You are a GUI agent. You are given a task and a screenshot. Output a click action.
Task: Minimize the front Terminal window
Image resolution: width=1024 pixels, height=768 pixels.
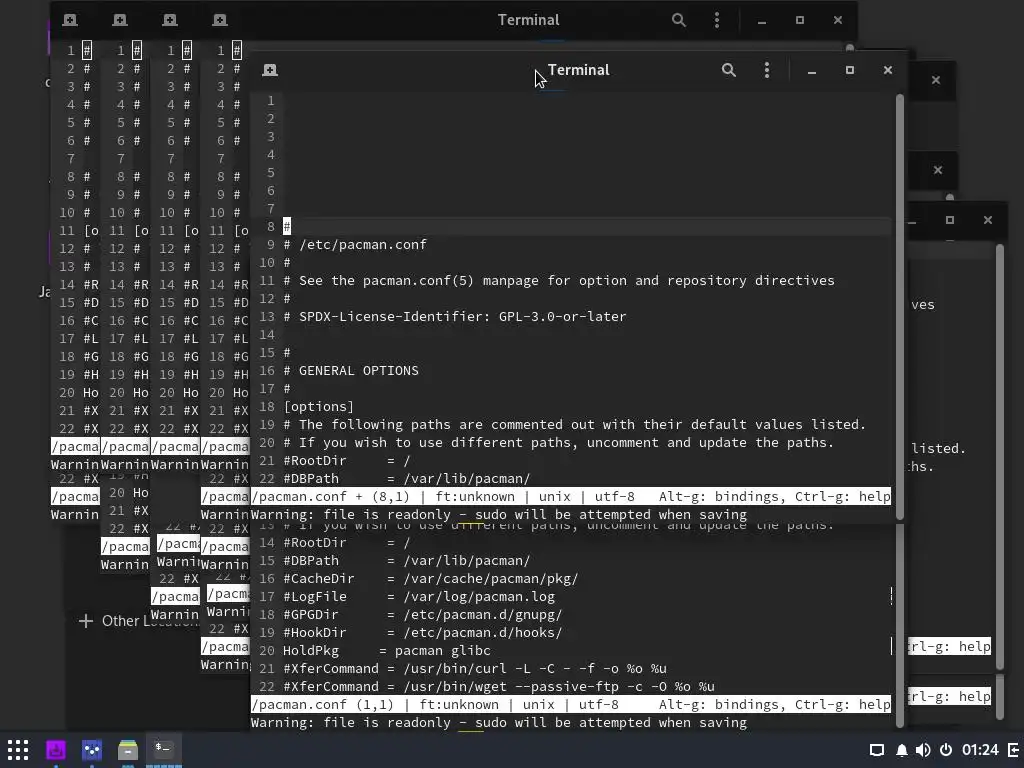pyautogui.click(x=812, y=71)
